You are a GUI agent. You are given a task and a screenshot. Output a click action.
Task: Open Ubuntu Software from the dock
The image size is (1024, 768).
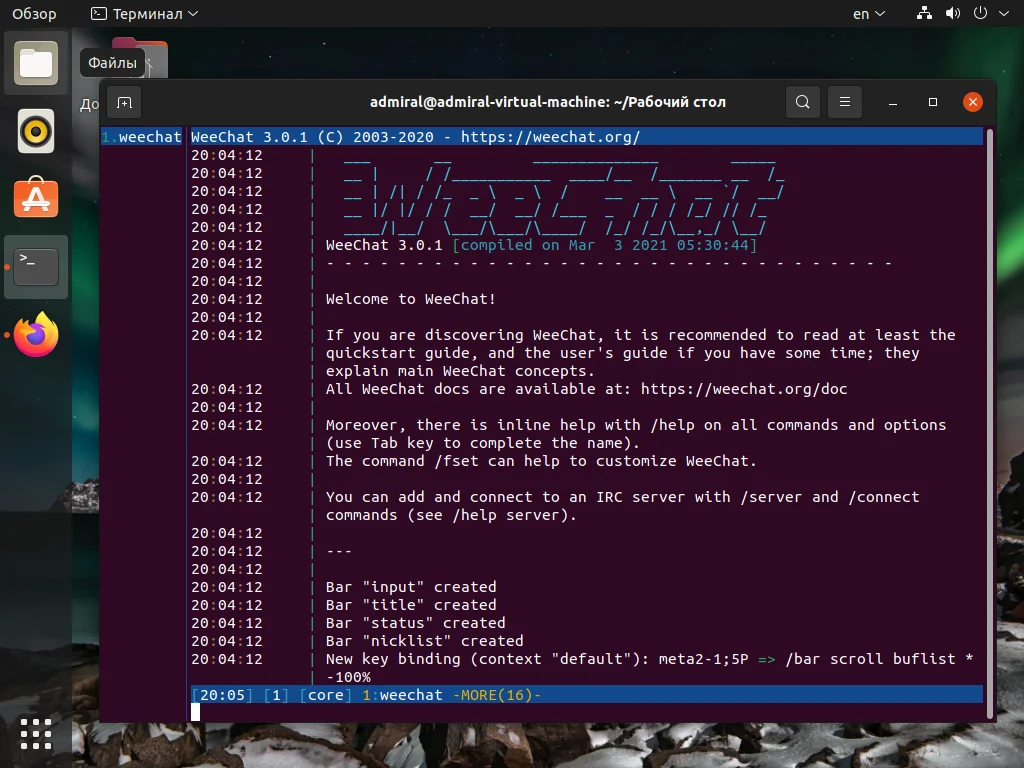pyautogui.click(x=36, y=198)
